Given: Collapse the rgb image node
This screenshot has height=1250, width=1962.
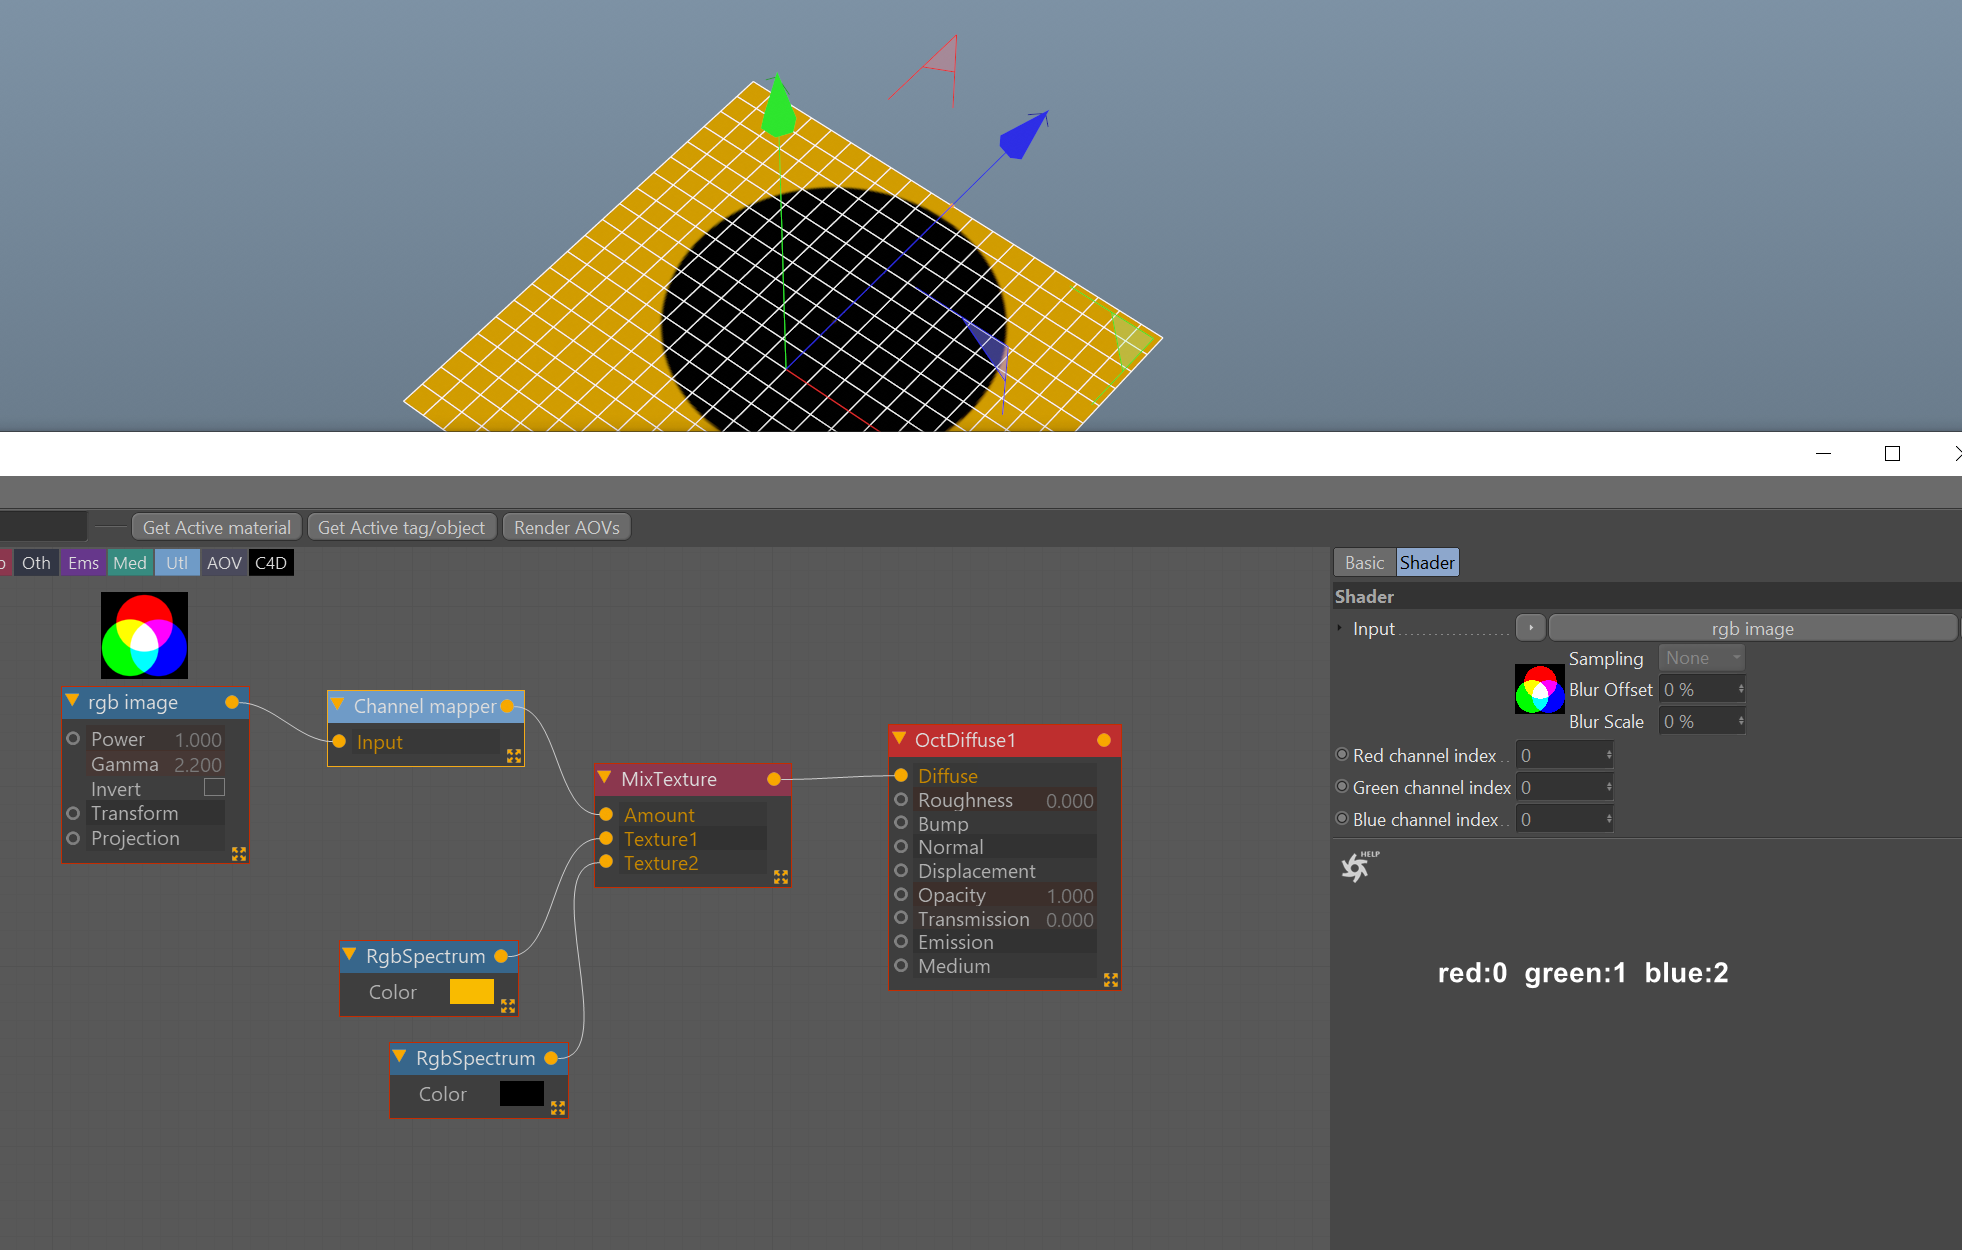Looking at the screenshot, I should point(72,701).
